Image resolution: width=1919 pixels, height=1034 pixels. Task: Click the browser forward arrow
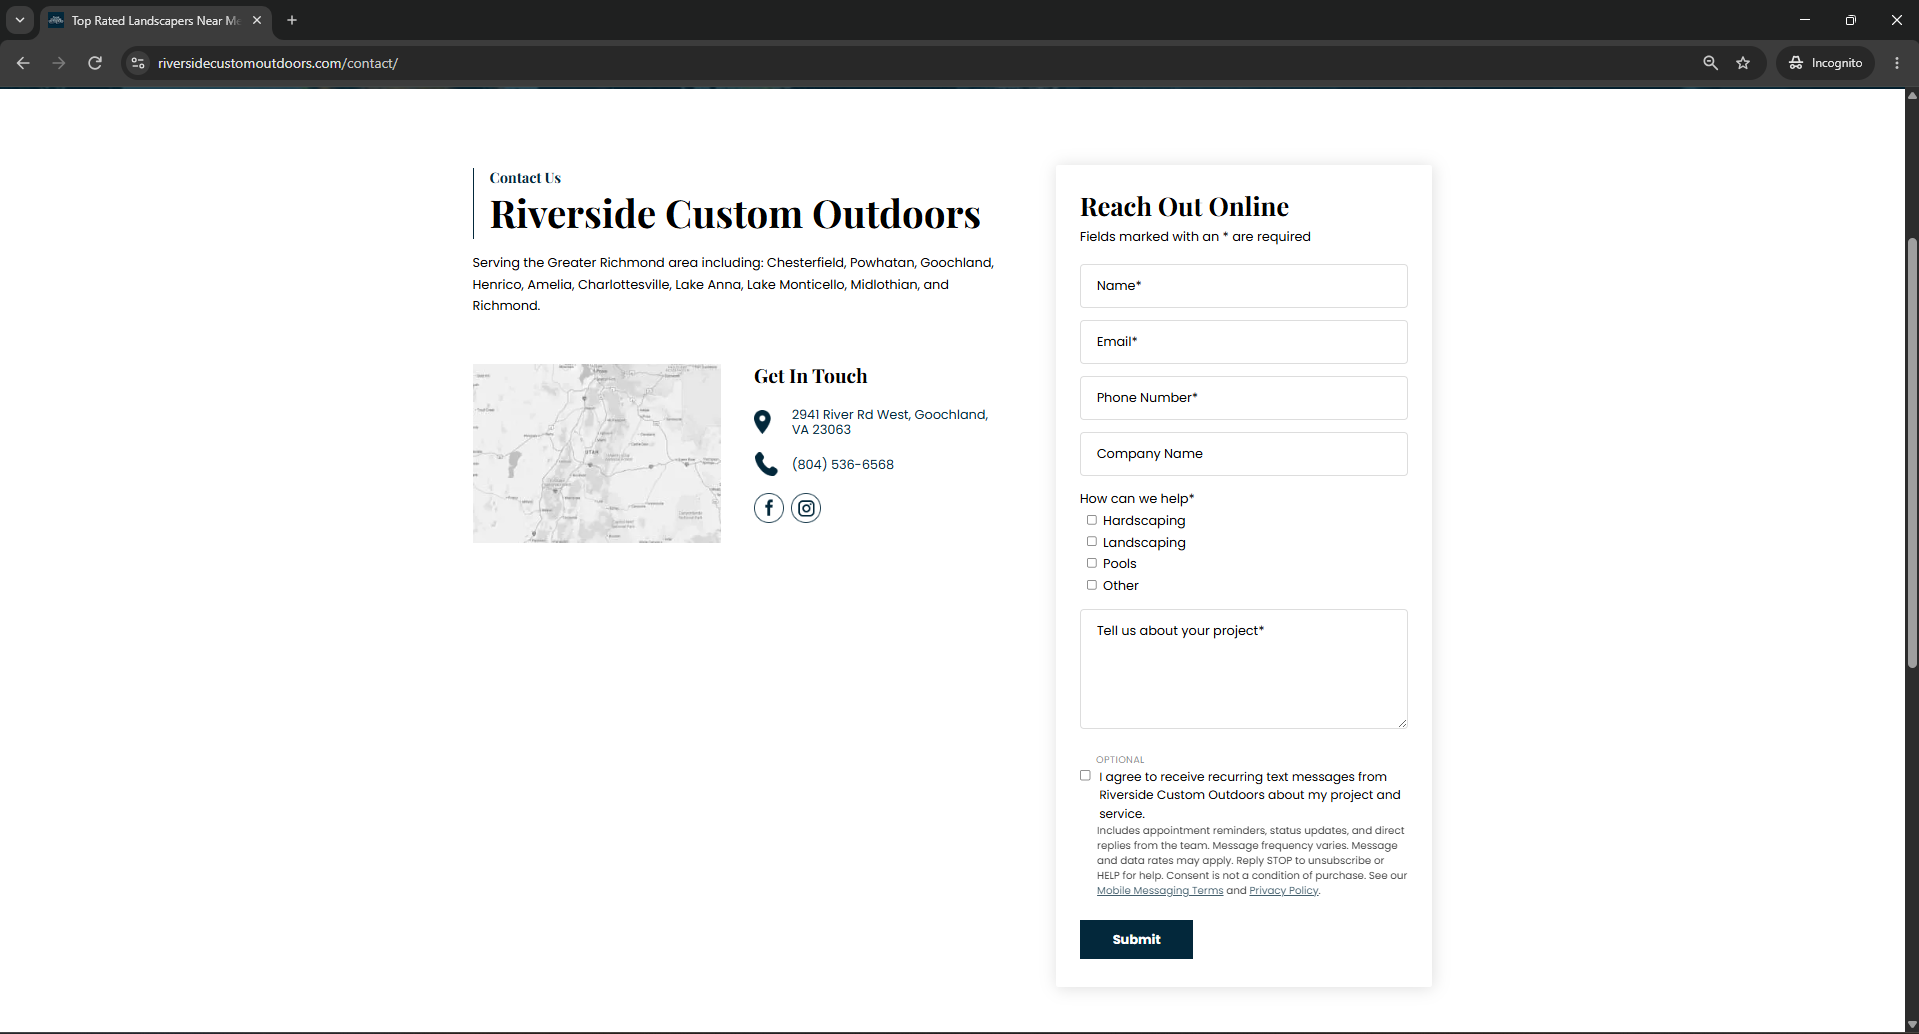tap(59, 63)
